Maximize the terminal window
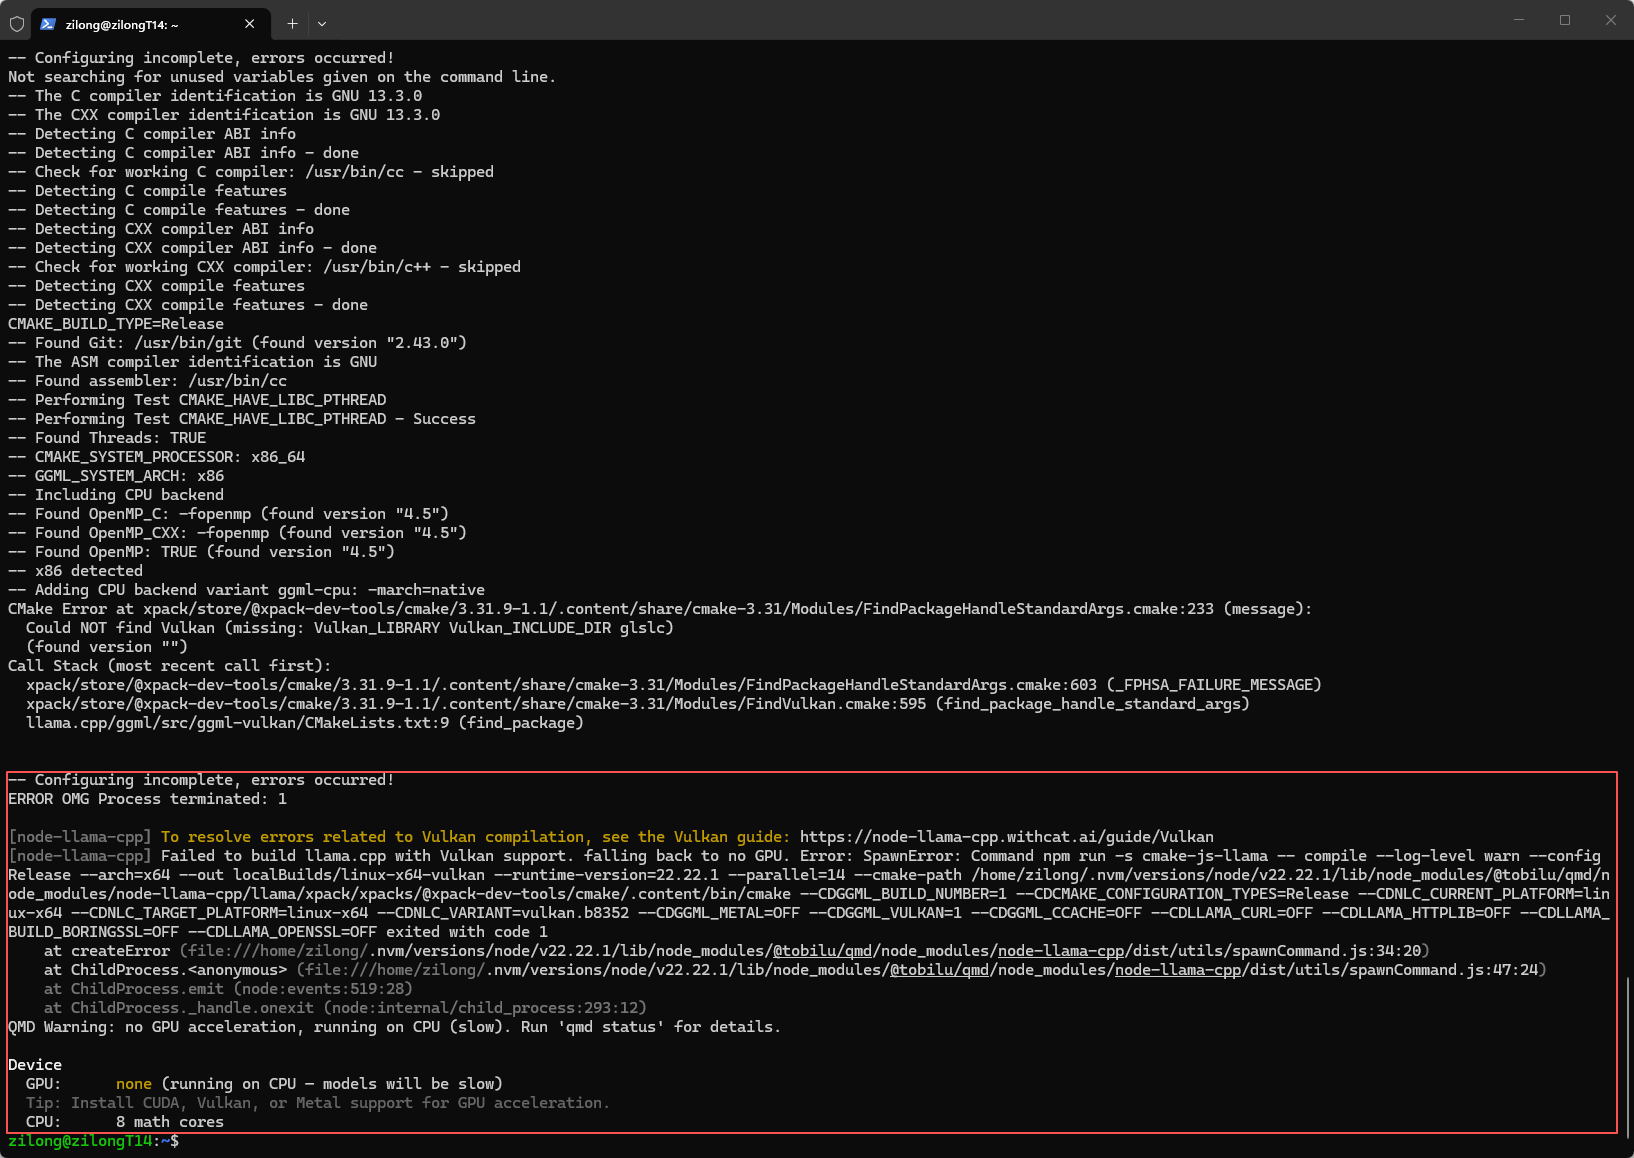 pyautogui.click(x=1565, y=20)
